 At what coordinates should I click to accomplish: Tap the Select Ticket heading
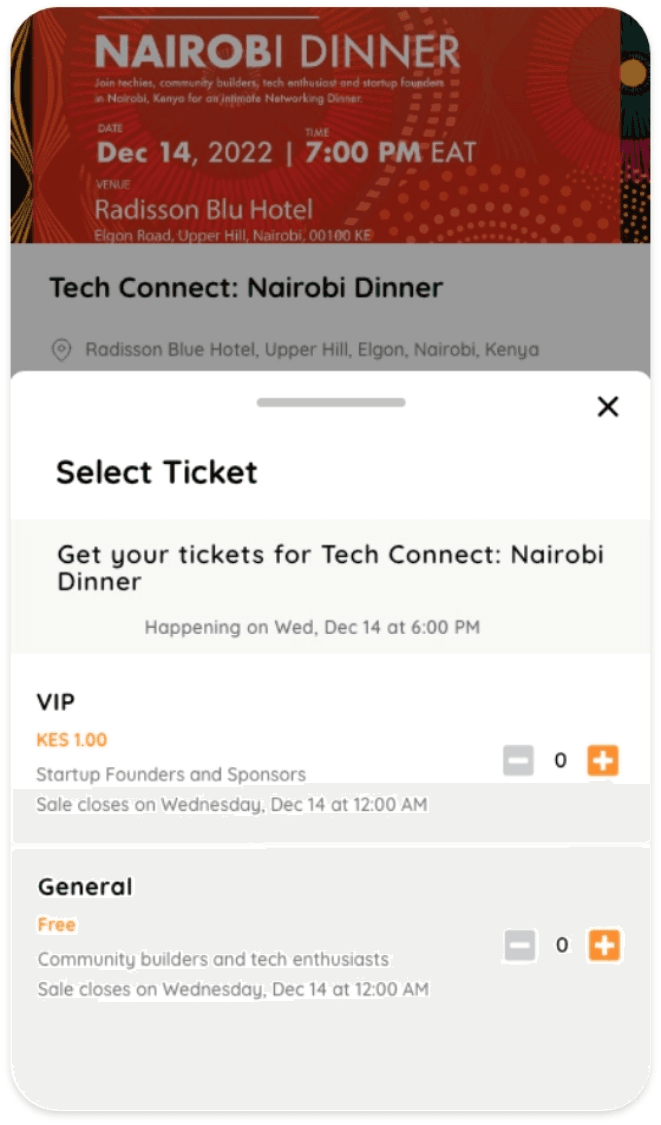(156, 472)
